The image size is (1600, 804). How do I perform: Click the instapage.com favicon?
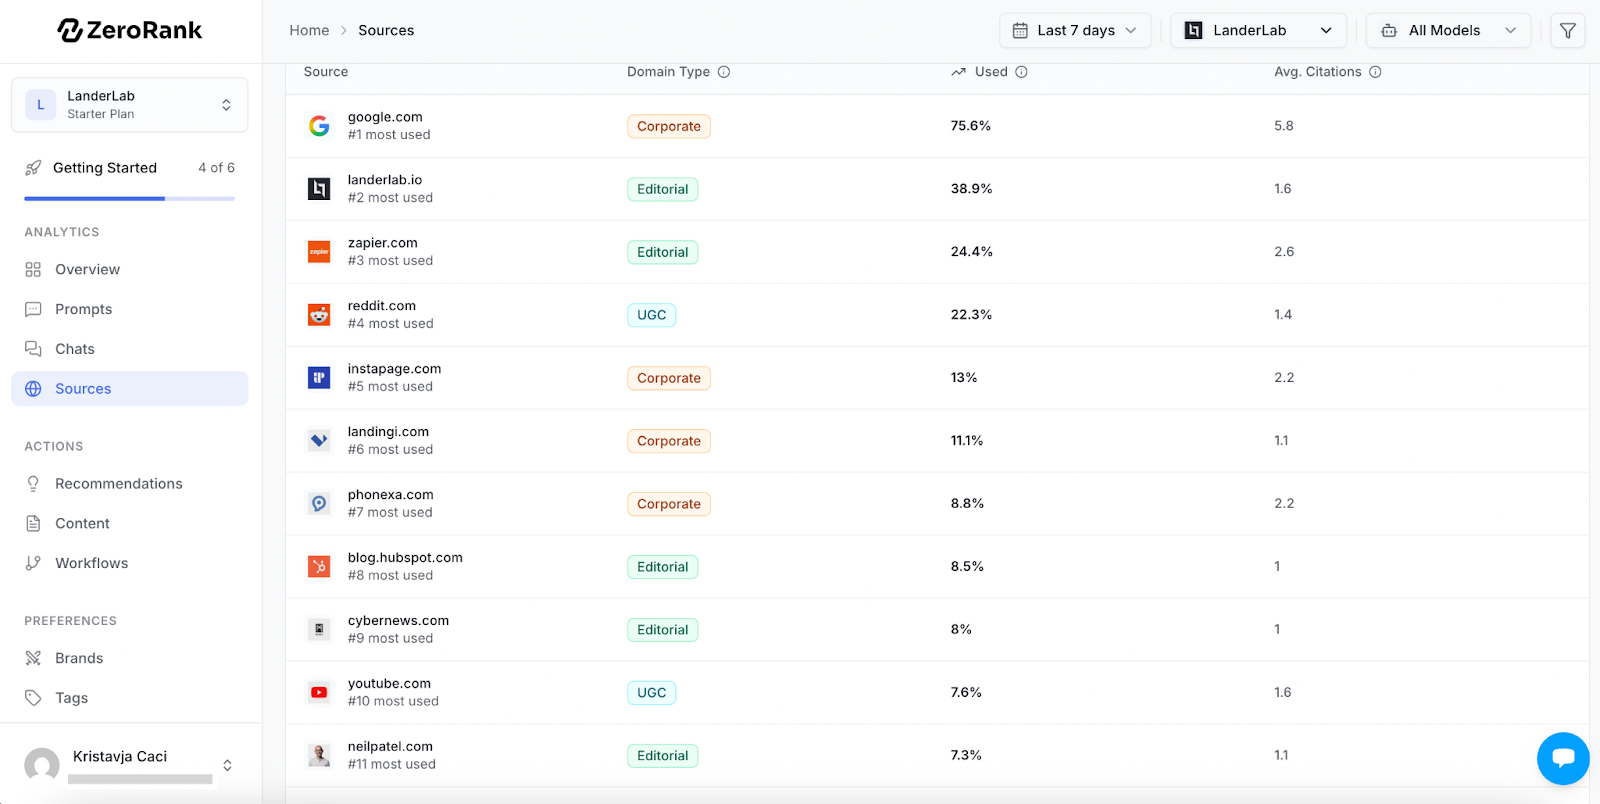coord(319,378)
